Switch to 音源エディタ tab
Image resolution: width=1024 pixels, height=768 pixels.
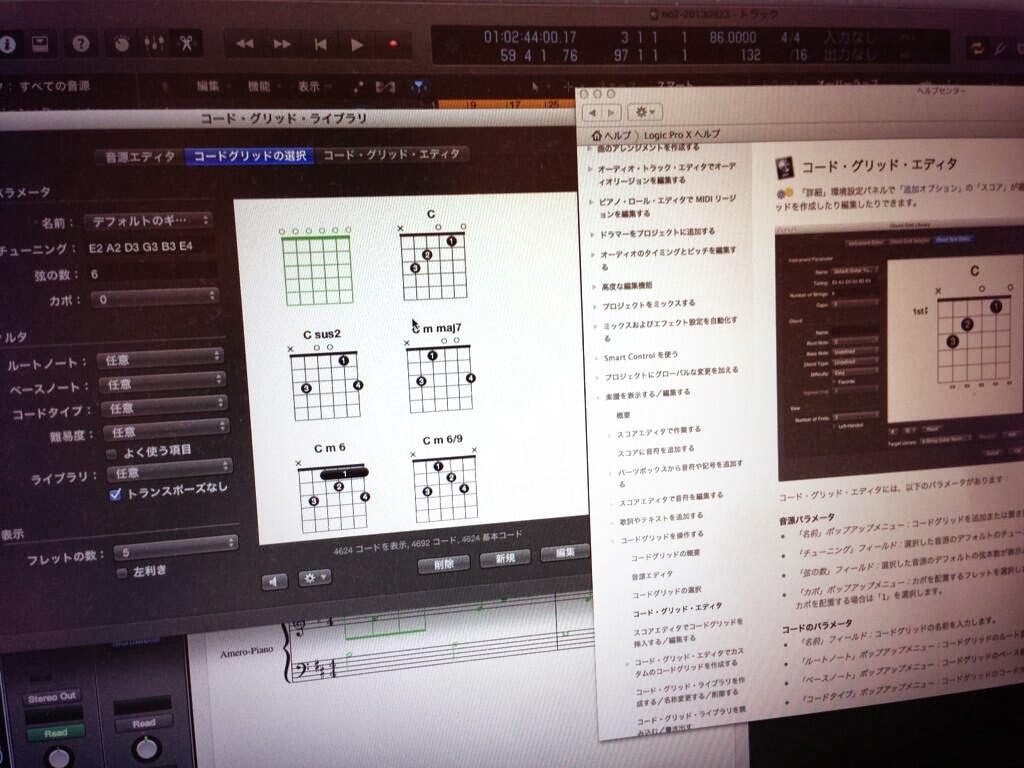140,157
